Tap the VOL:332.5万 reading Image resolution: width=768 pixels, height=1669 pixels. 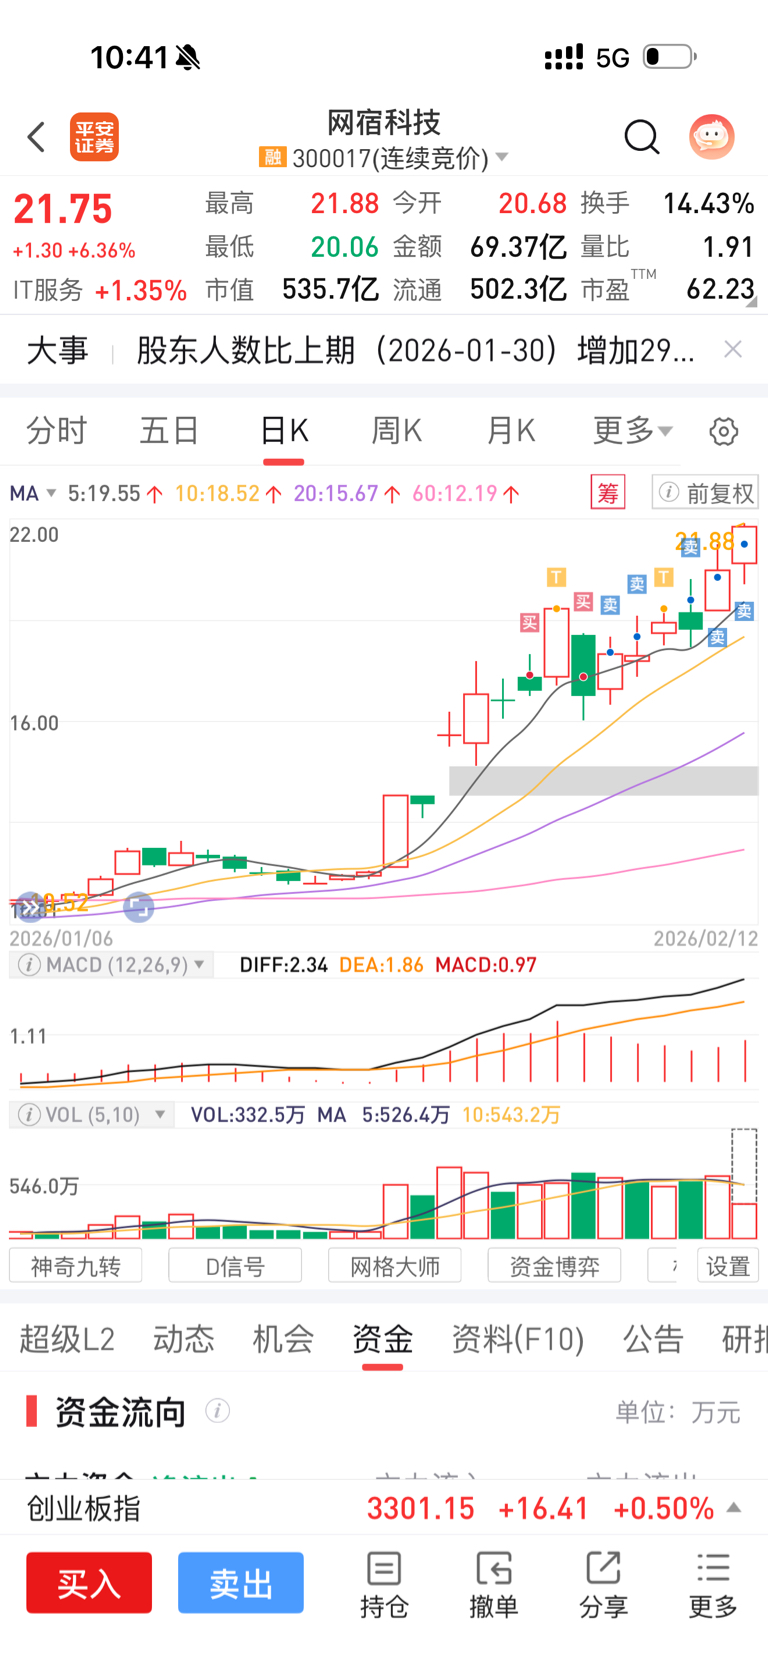[248, 1114]
